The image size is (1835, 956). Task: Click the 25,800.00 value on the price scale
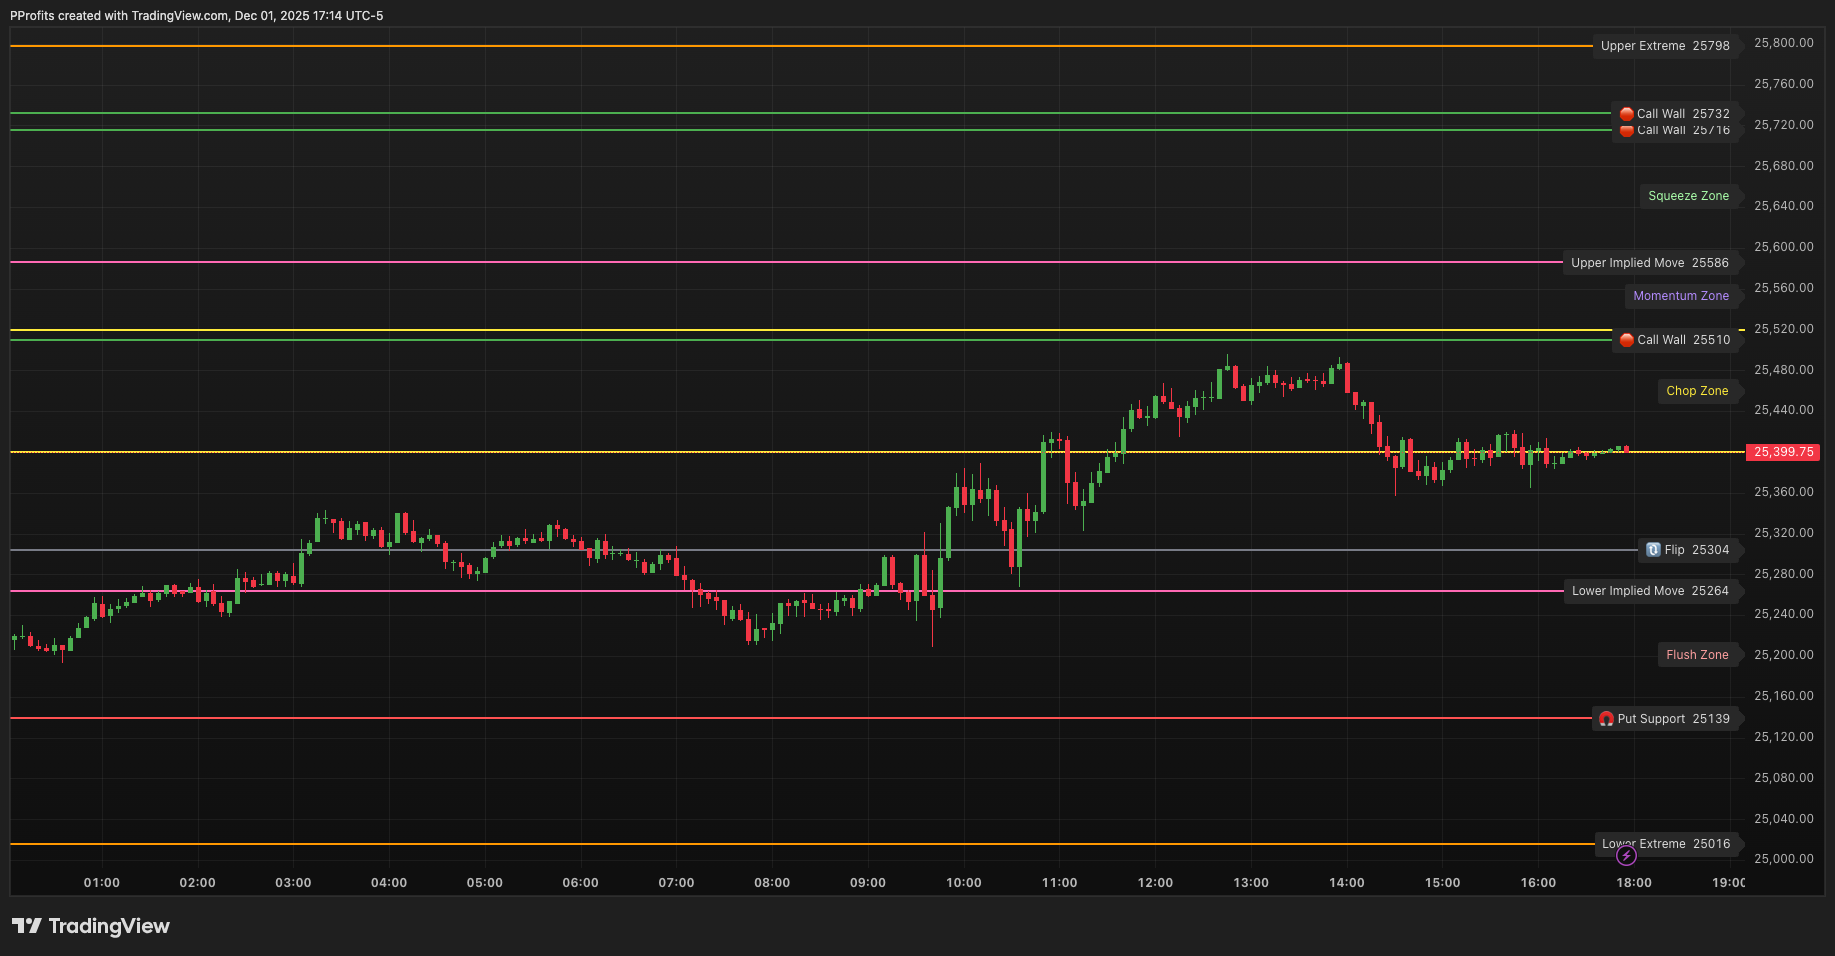click(1782, 43)
